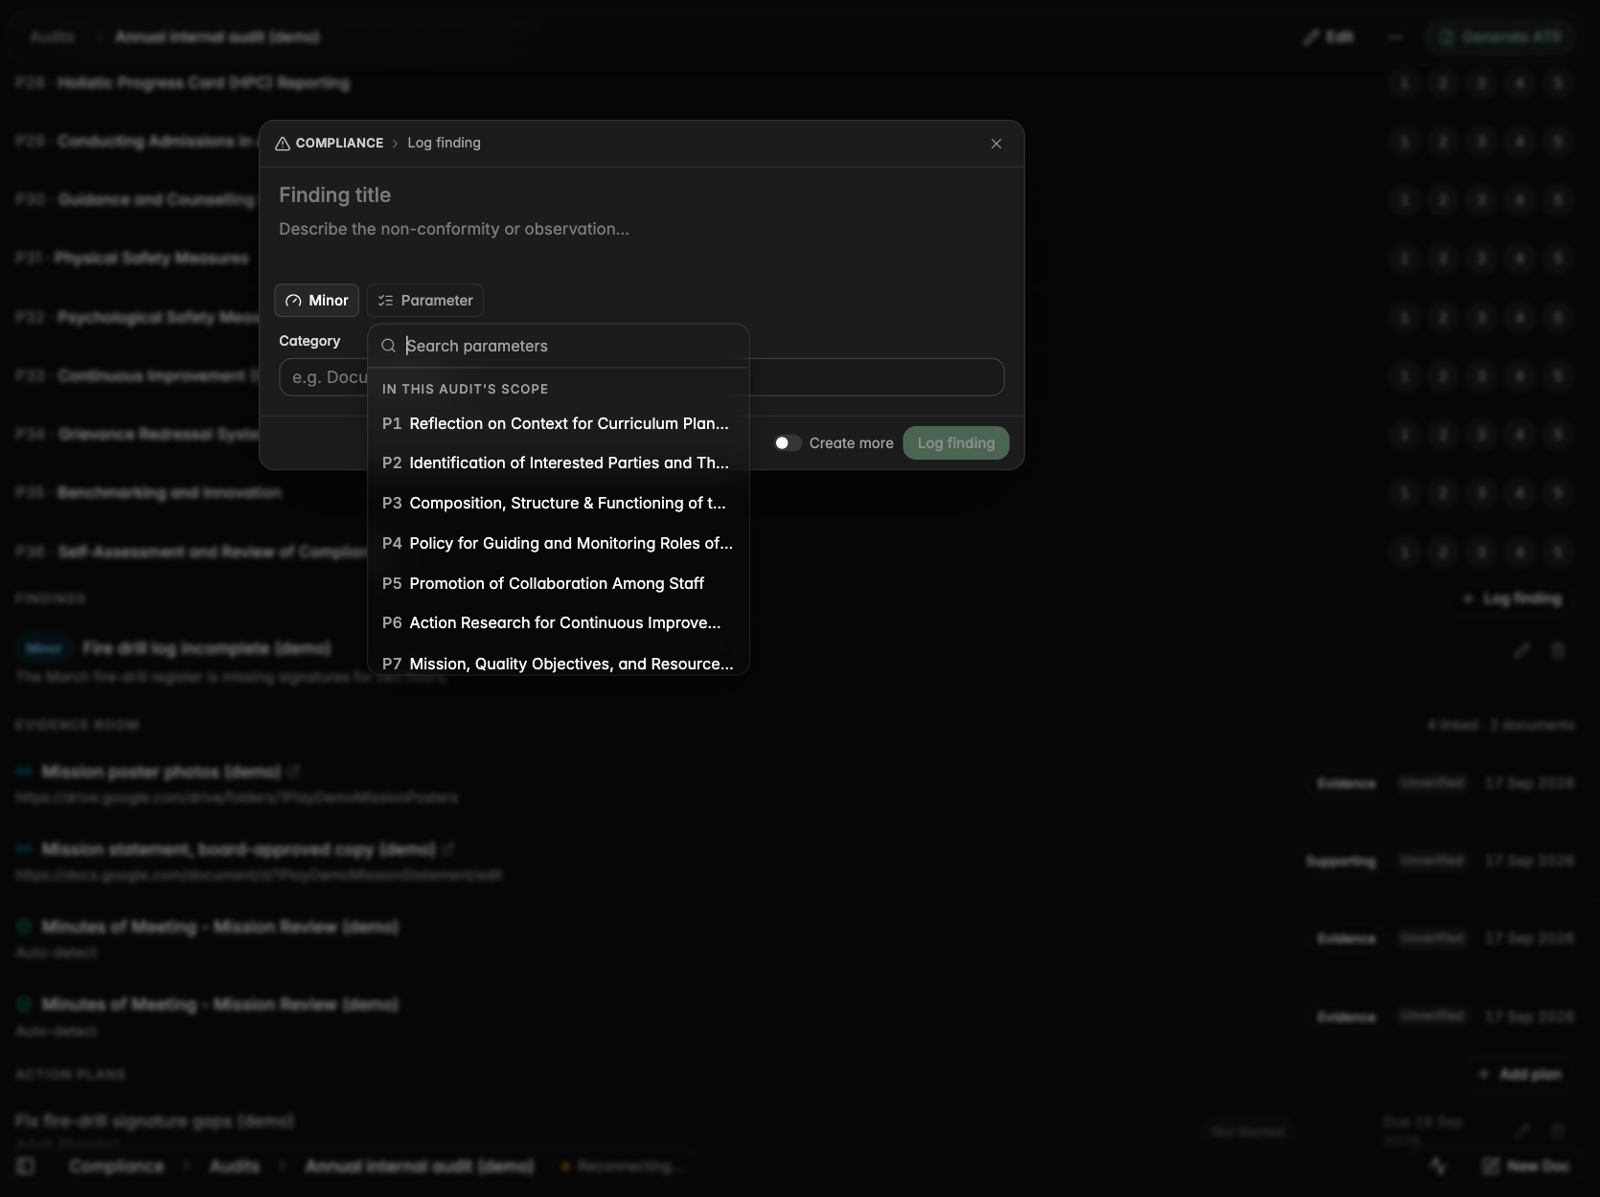Edit the Fire drill log incomplete finding

point(1522,650)
